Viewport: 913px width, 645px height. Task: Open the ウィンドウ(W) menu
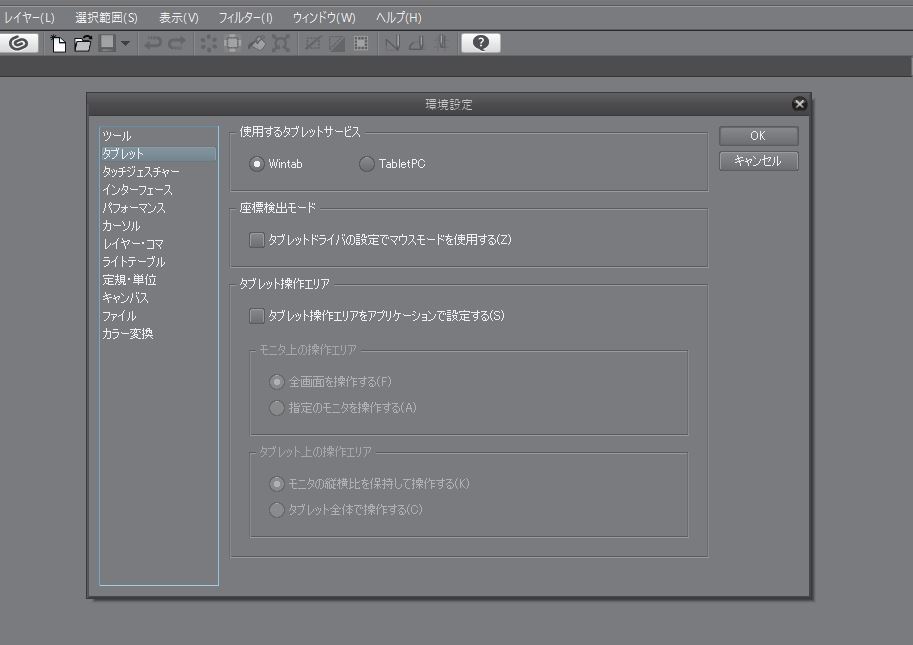(x=323, y=18)
